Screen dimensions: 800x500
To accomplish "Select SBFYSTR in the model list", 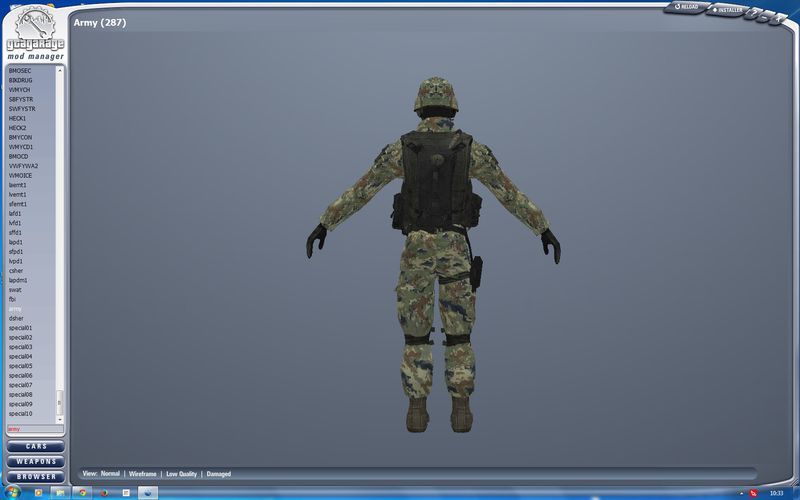I will coord(21,99).
